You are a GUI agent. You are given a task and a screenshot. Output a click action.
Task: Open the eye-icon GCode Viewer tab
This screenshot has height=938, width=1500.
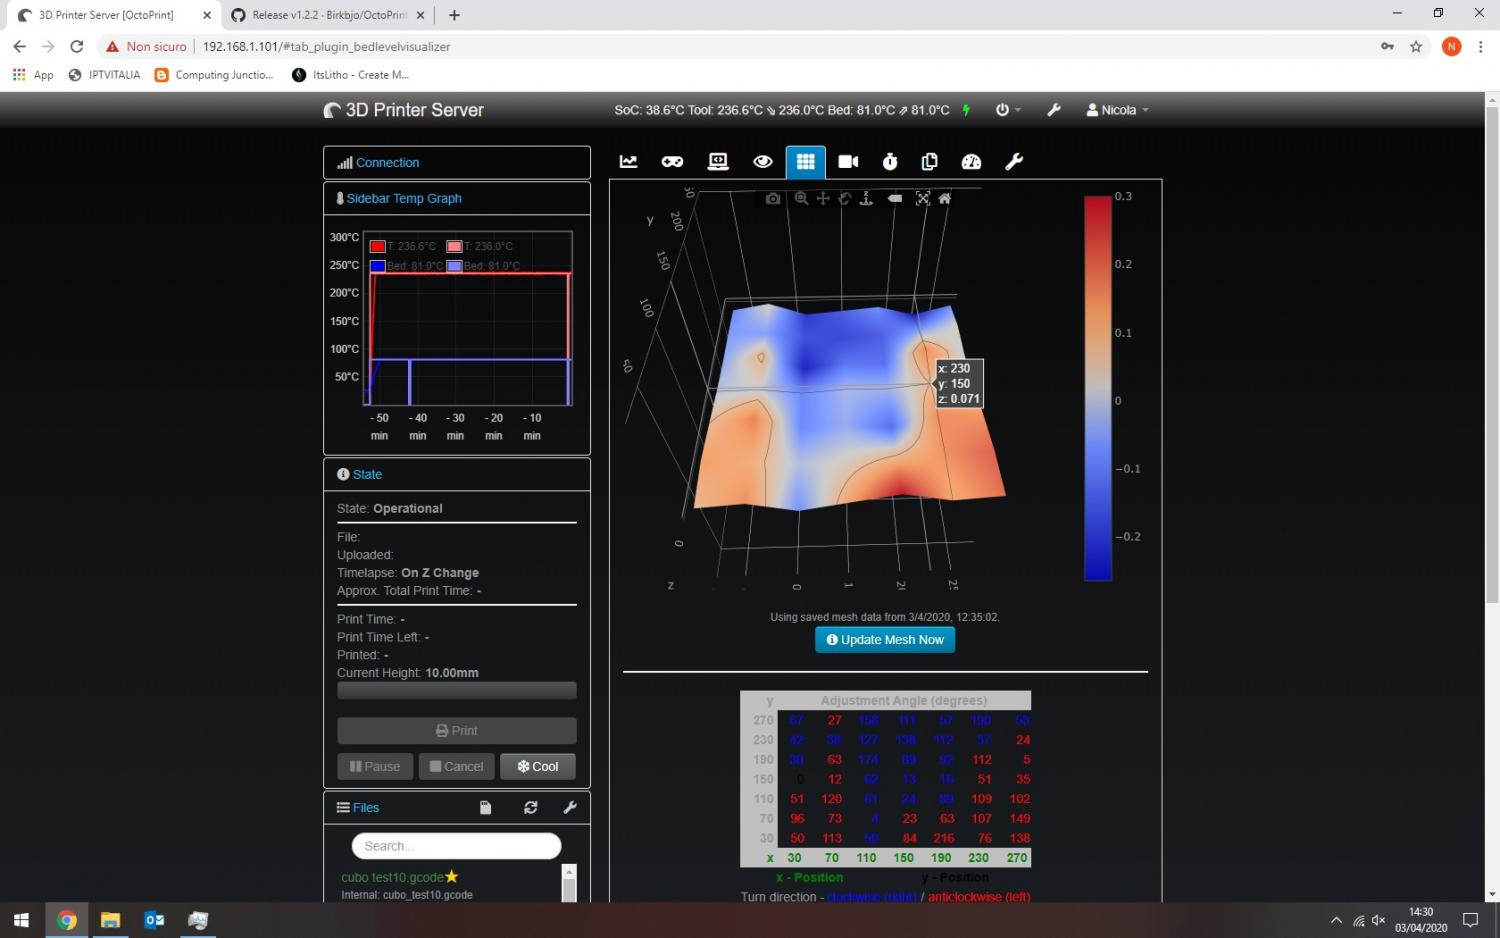pyautogui.click(x=762, y=162)
